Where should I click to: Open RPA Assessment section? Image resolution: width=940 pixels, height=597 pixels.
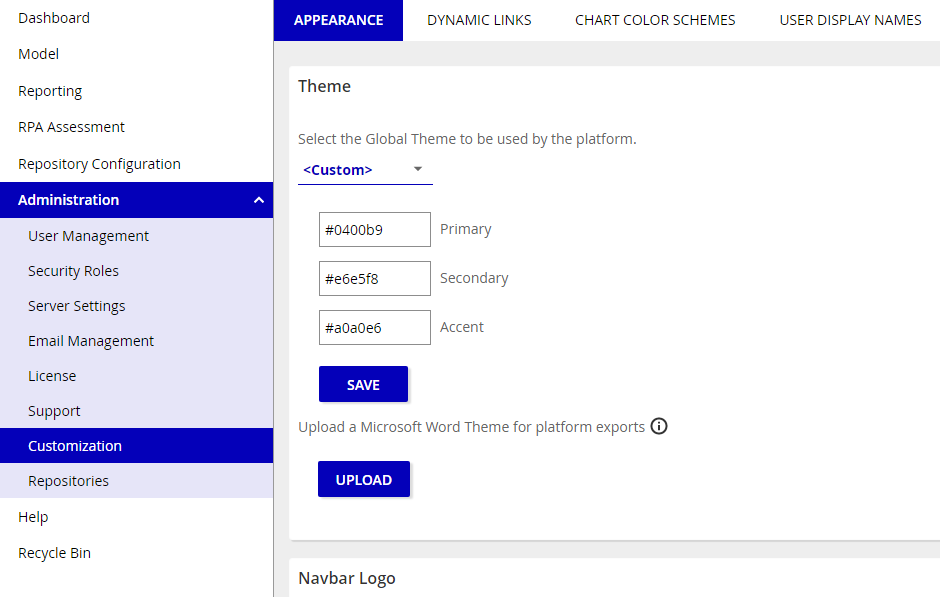click(x=71, y=127)
